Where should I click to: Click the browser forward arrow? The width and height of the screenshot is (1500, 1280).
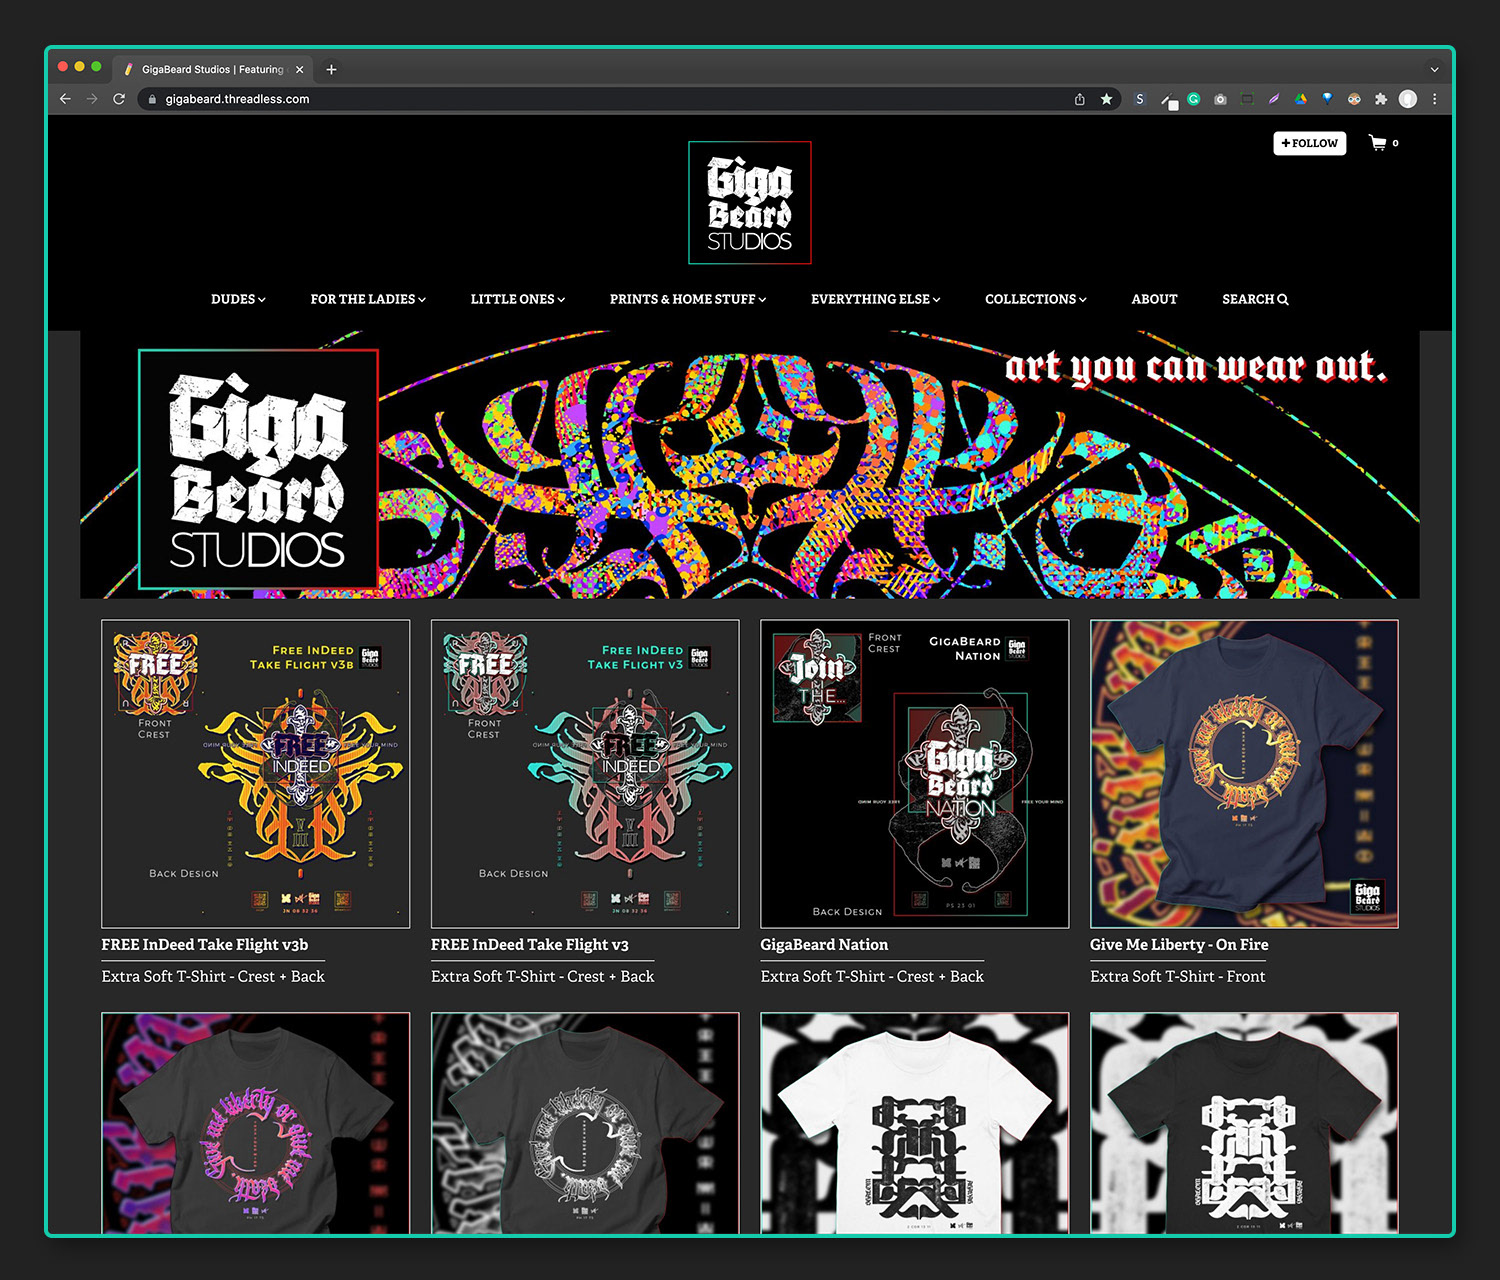click(x=92, y=99)
